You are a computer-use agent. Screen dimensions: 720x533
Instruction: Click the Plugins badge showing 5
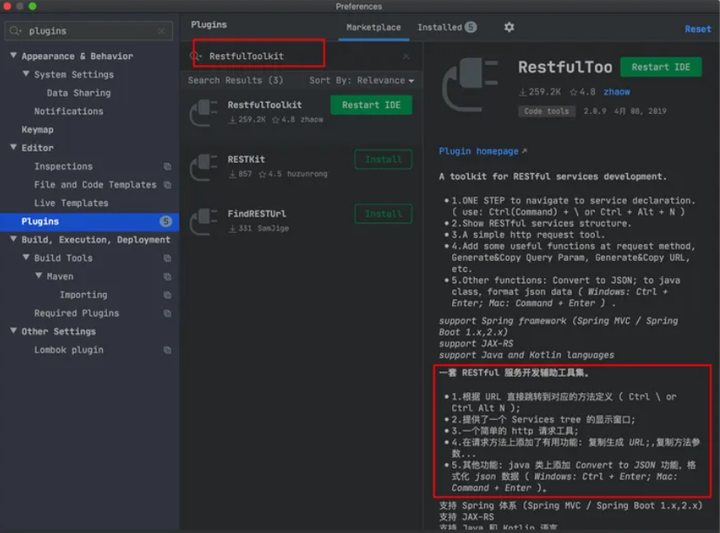pyautogui.click(x=165, y=221)
